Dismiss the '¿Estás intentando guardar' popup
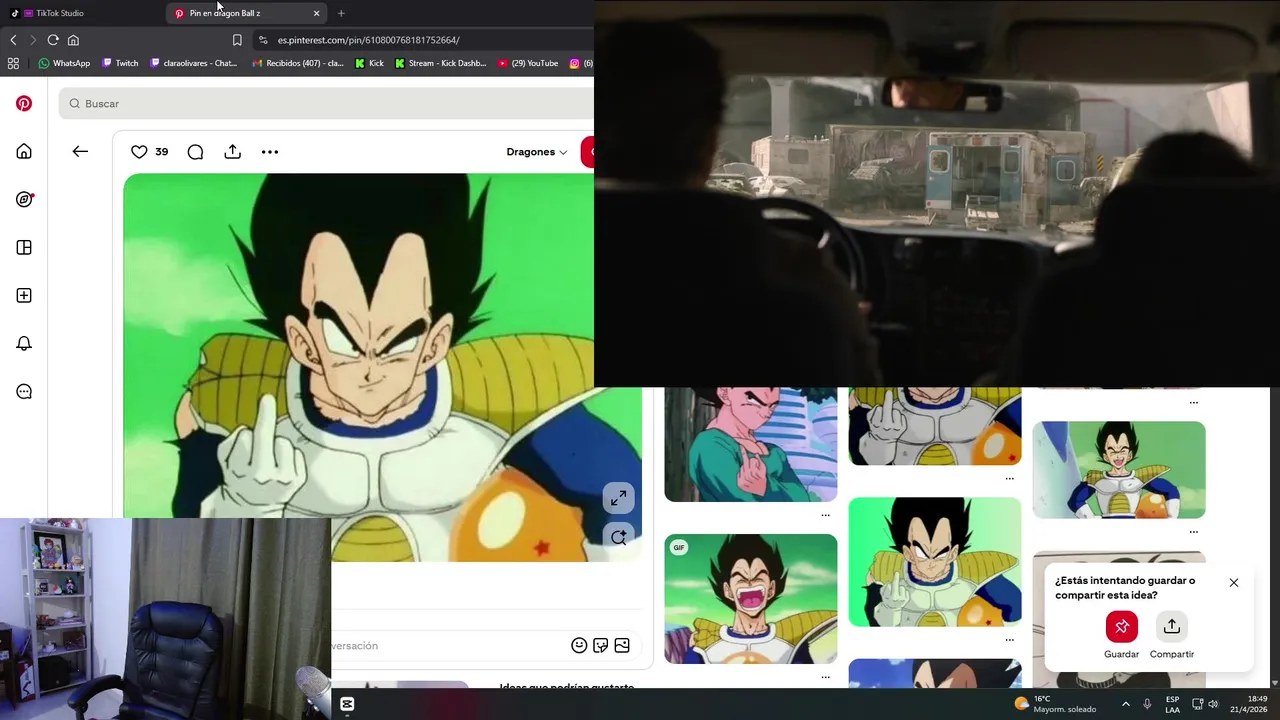Image resolution: width=1280 pixels, height=720 pixels. point(1233,582)
